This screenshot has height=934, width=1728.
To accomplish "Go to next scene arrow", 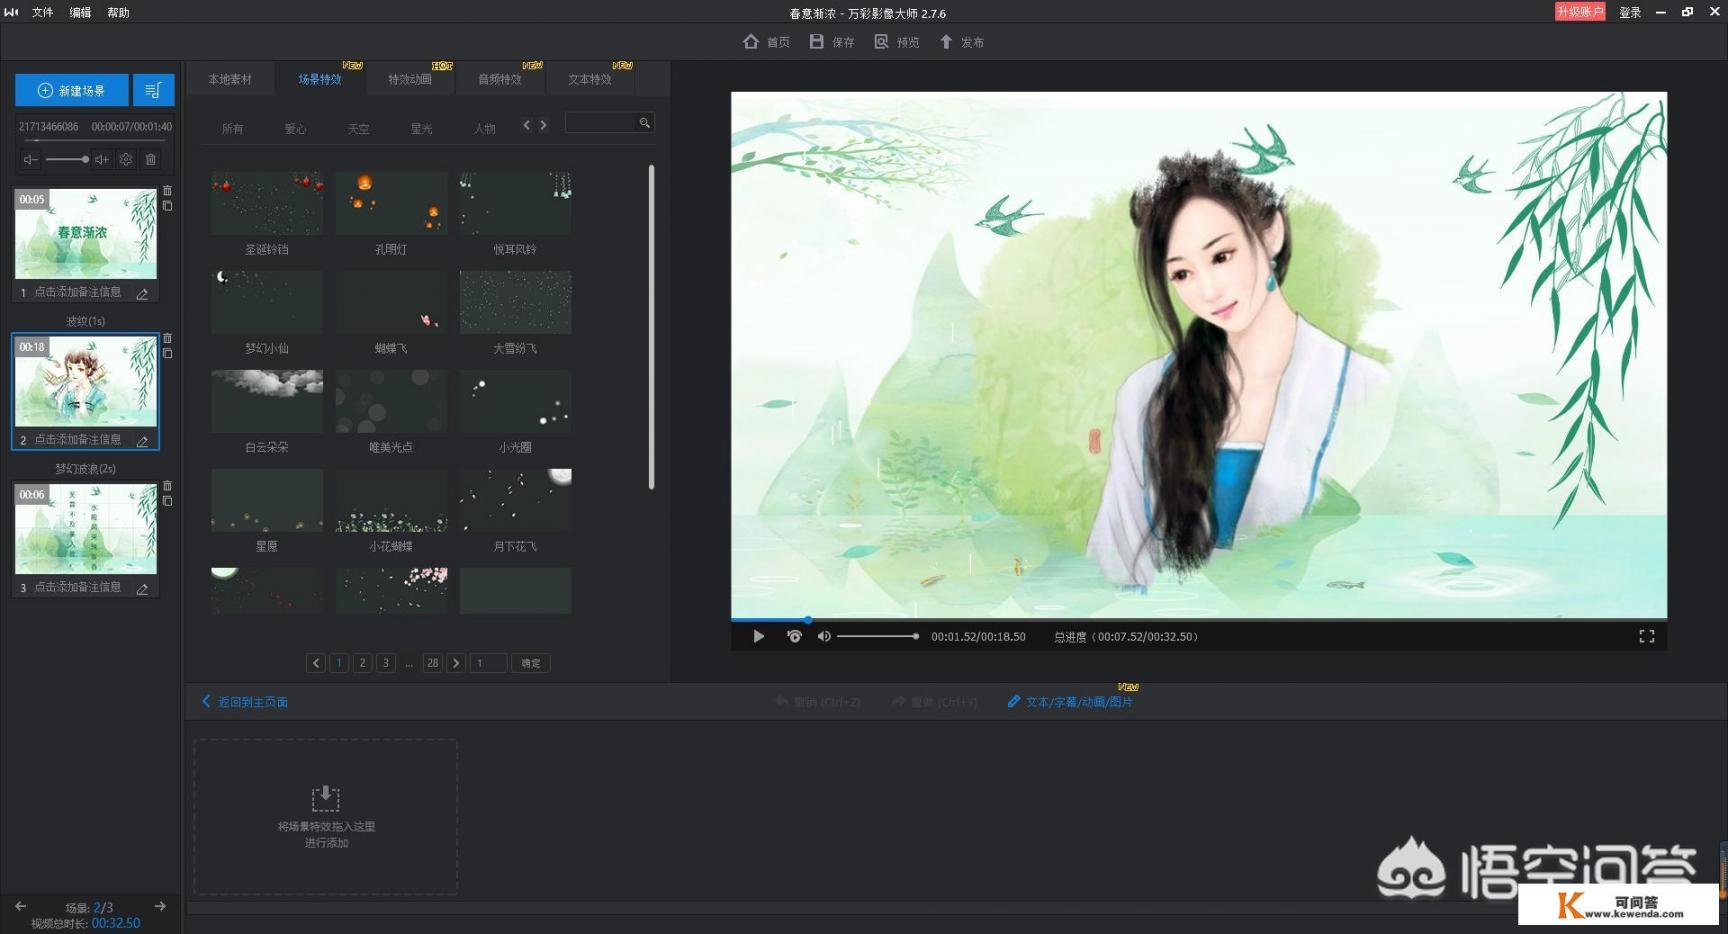I will pos(160,906).
